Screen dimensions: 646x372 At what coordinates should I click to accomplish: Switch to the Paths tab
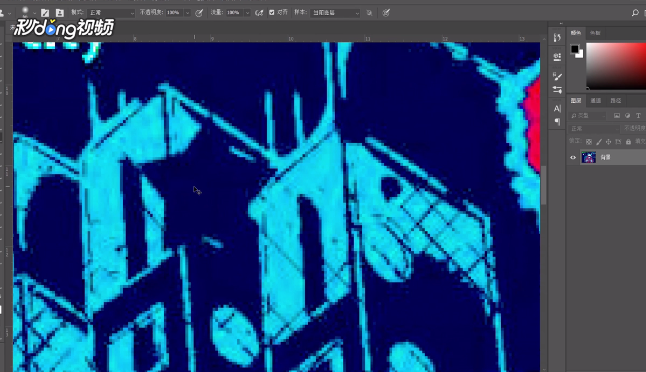click(x=616, y=101)
